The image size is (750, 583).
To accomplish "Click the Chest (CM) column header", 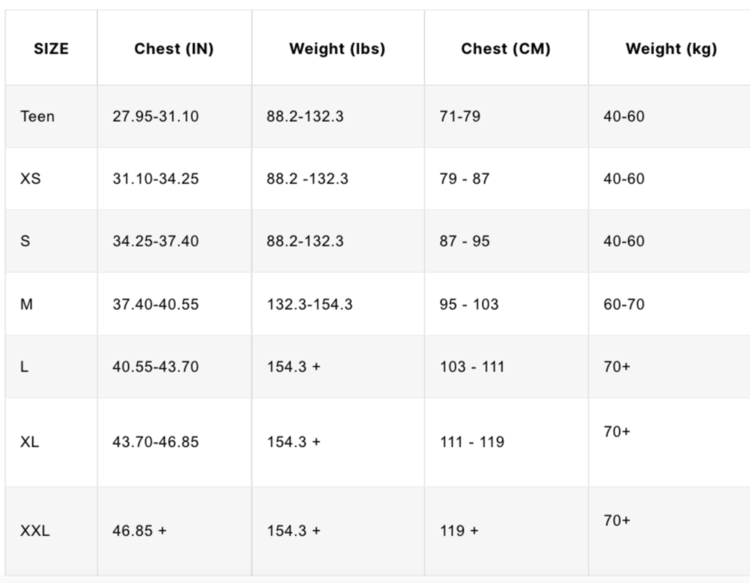I will [x=506, y=48].
